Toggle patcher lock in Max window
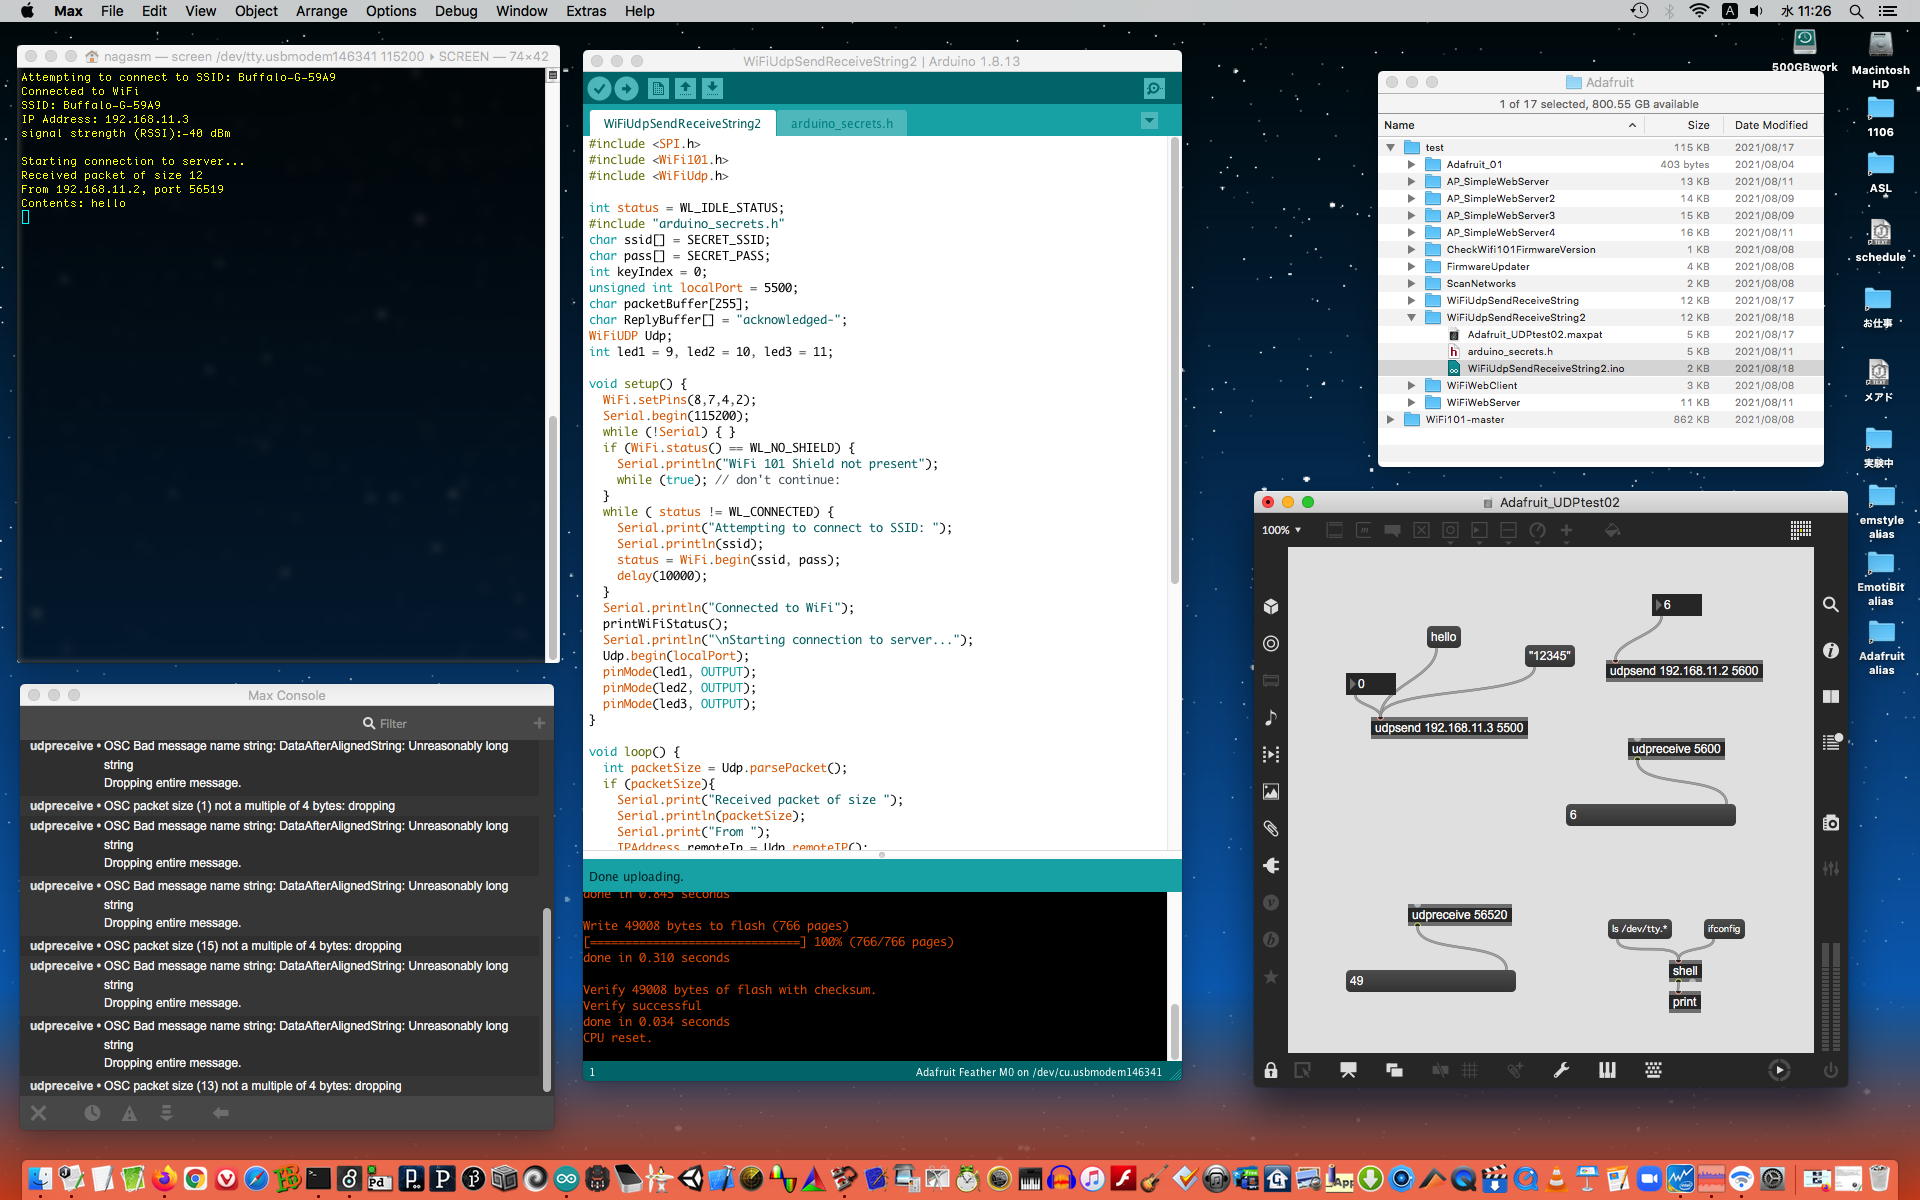The height and width of the screenshot is (1200, 1920). [x=1270, y=1070]
